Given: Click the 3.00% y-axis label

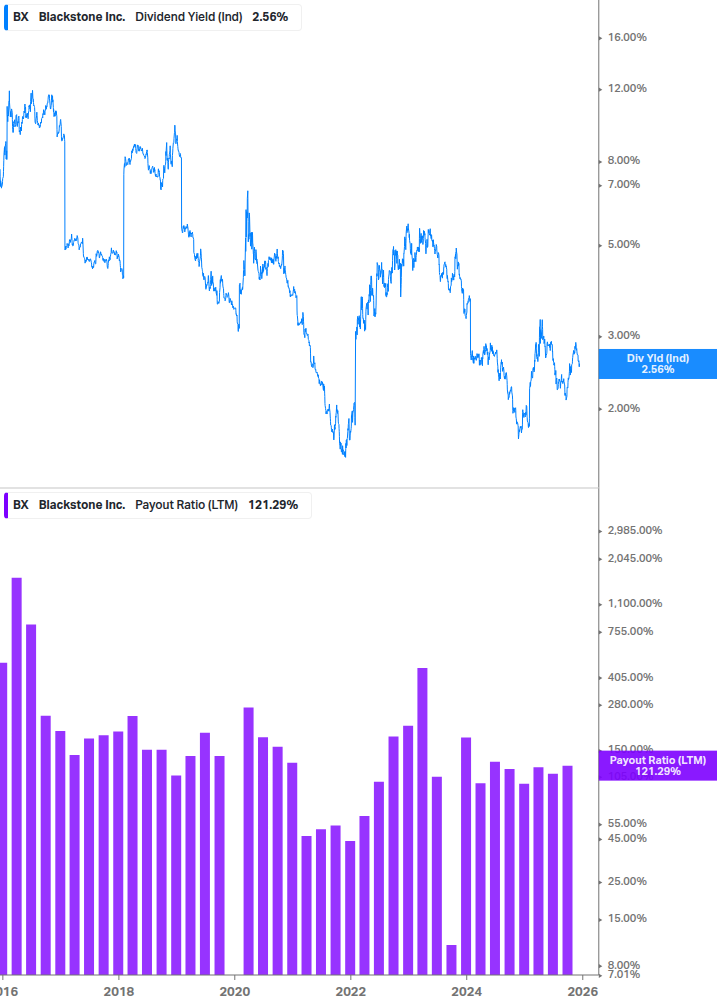Looking at the screenshot, I should click(623, 335).
